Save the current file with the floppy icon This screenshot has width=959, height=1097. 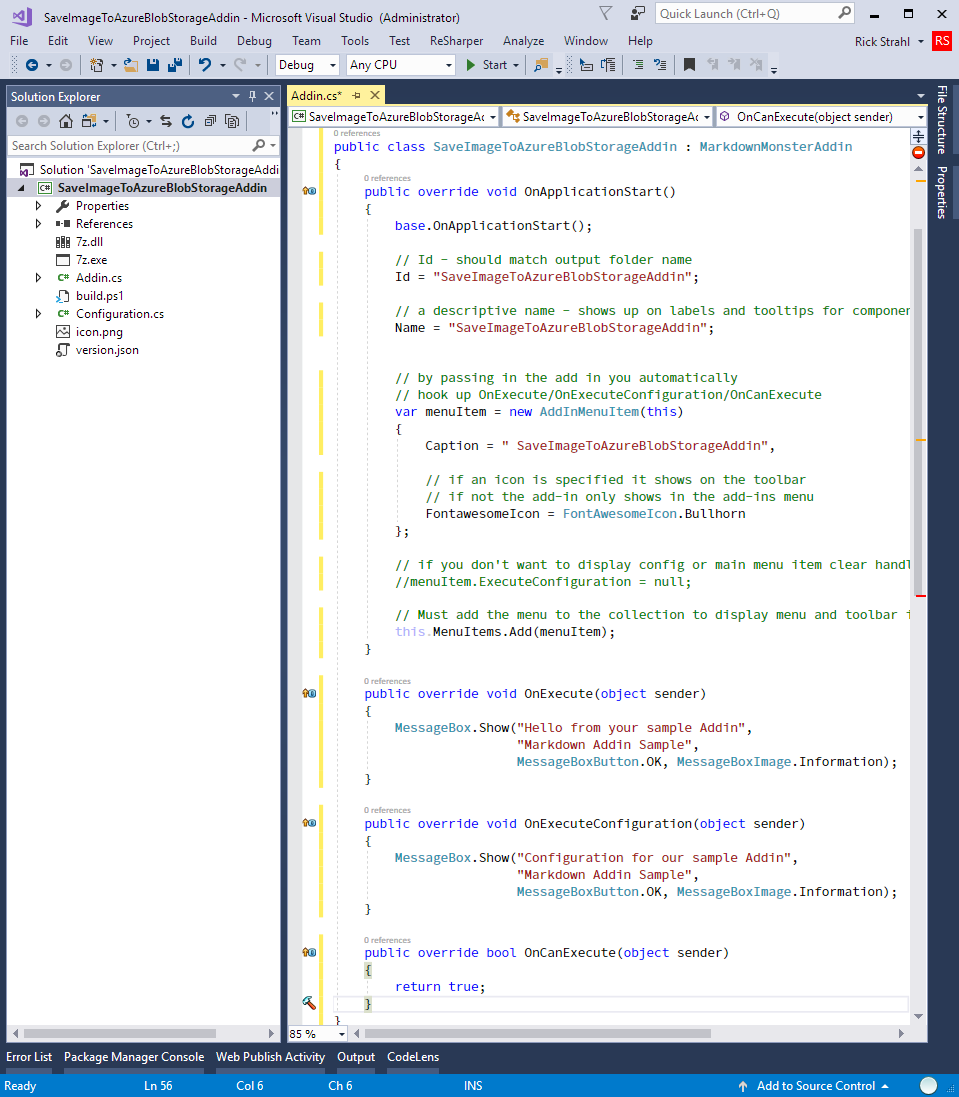[x=152, y=65]
